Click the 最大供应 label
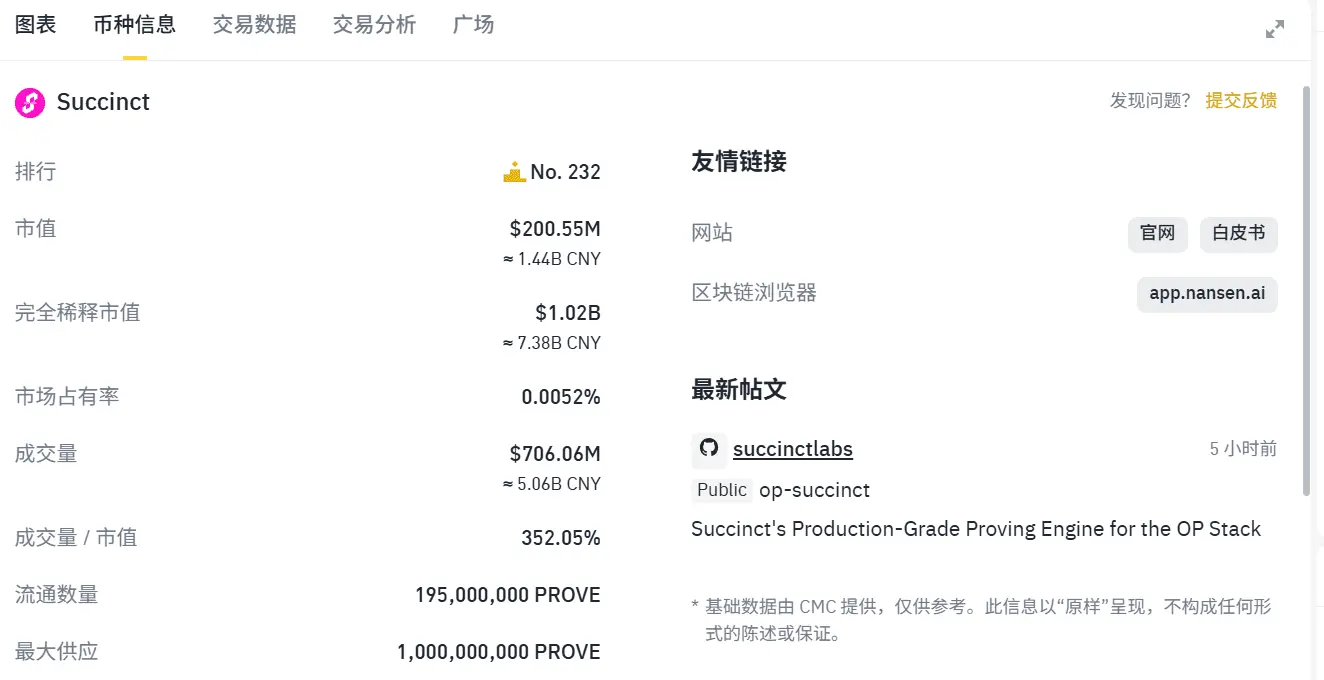This screenshot has height=680, width=1324. pos(56,651)
